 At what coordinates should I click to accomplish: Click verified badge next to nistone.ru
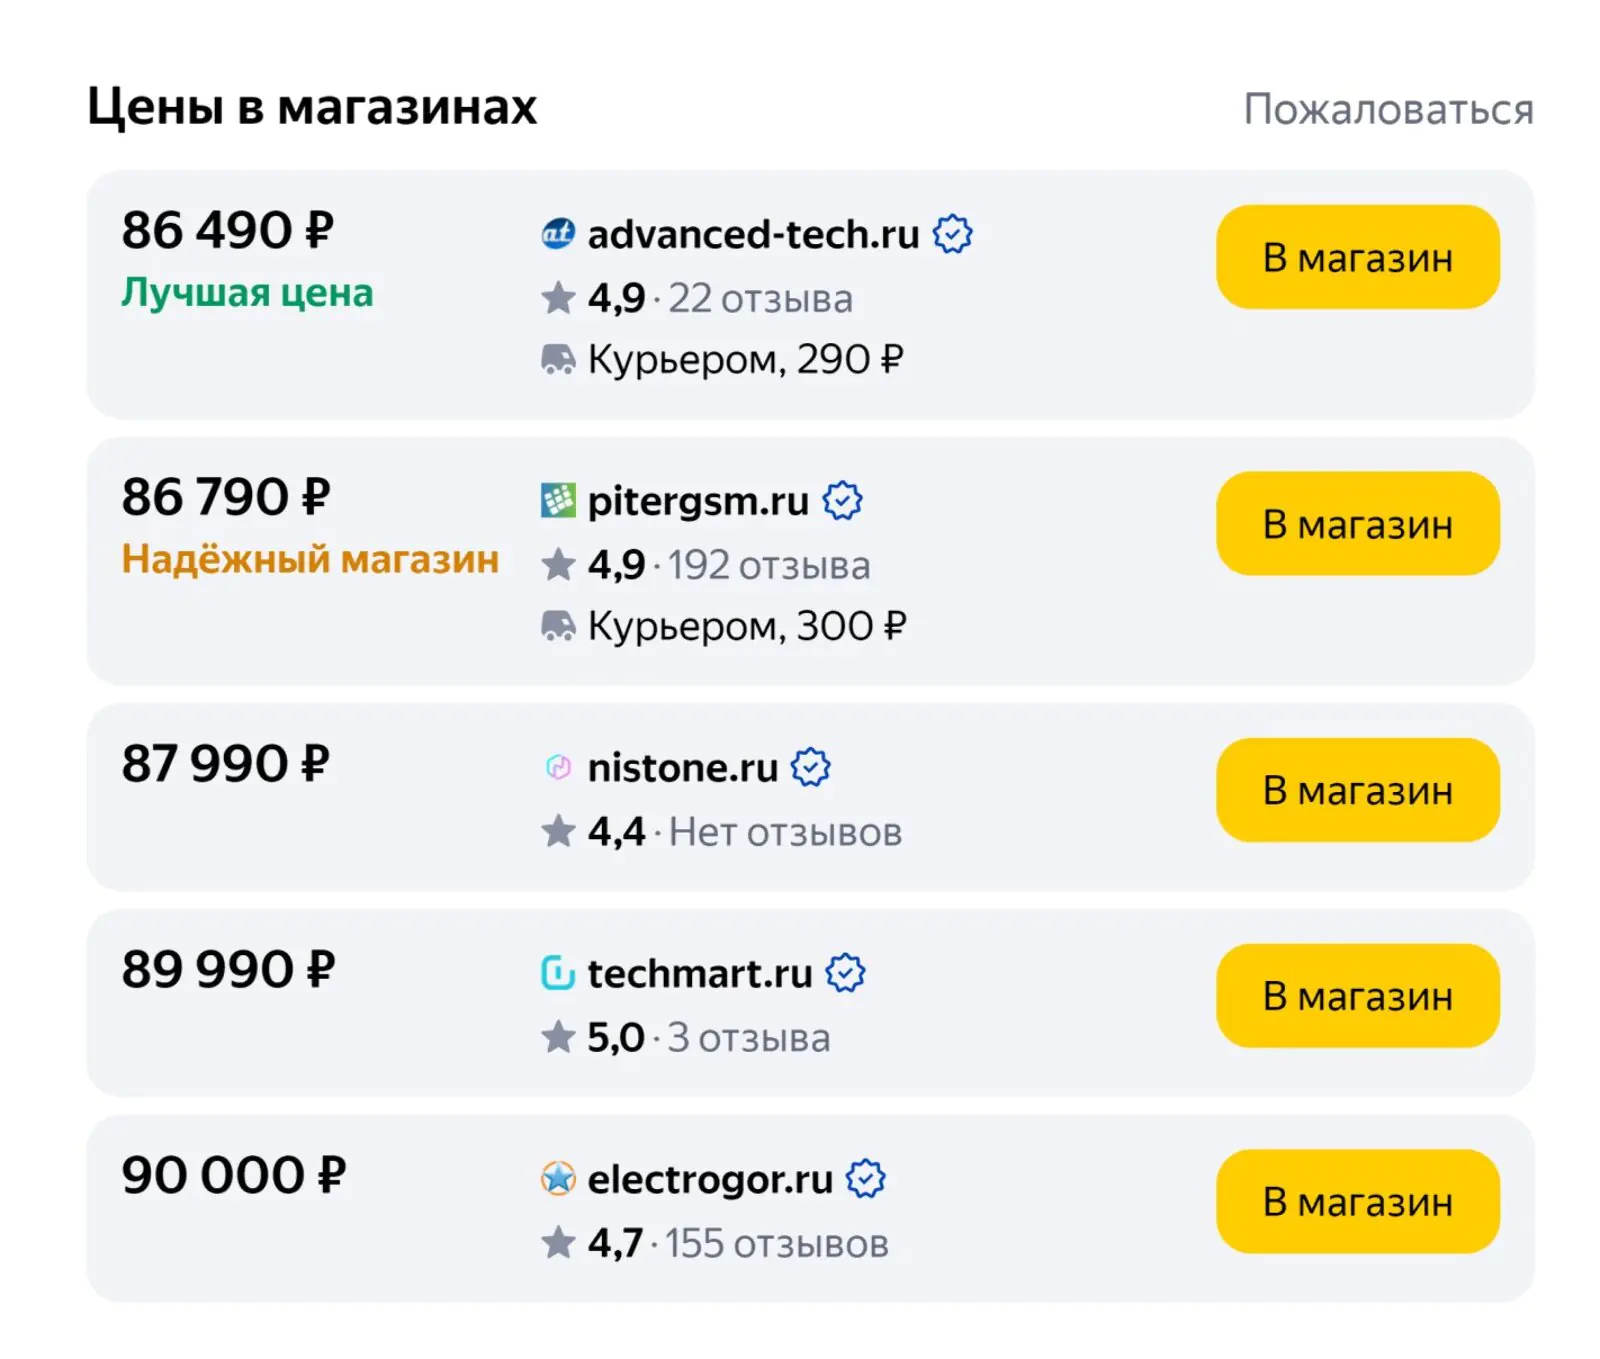tap(811, 768)
